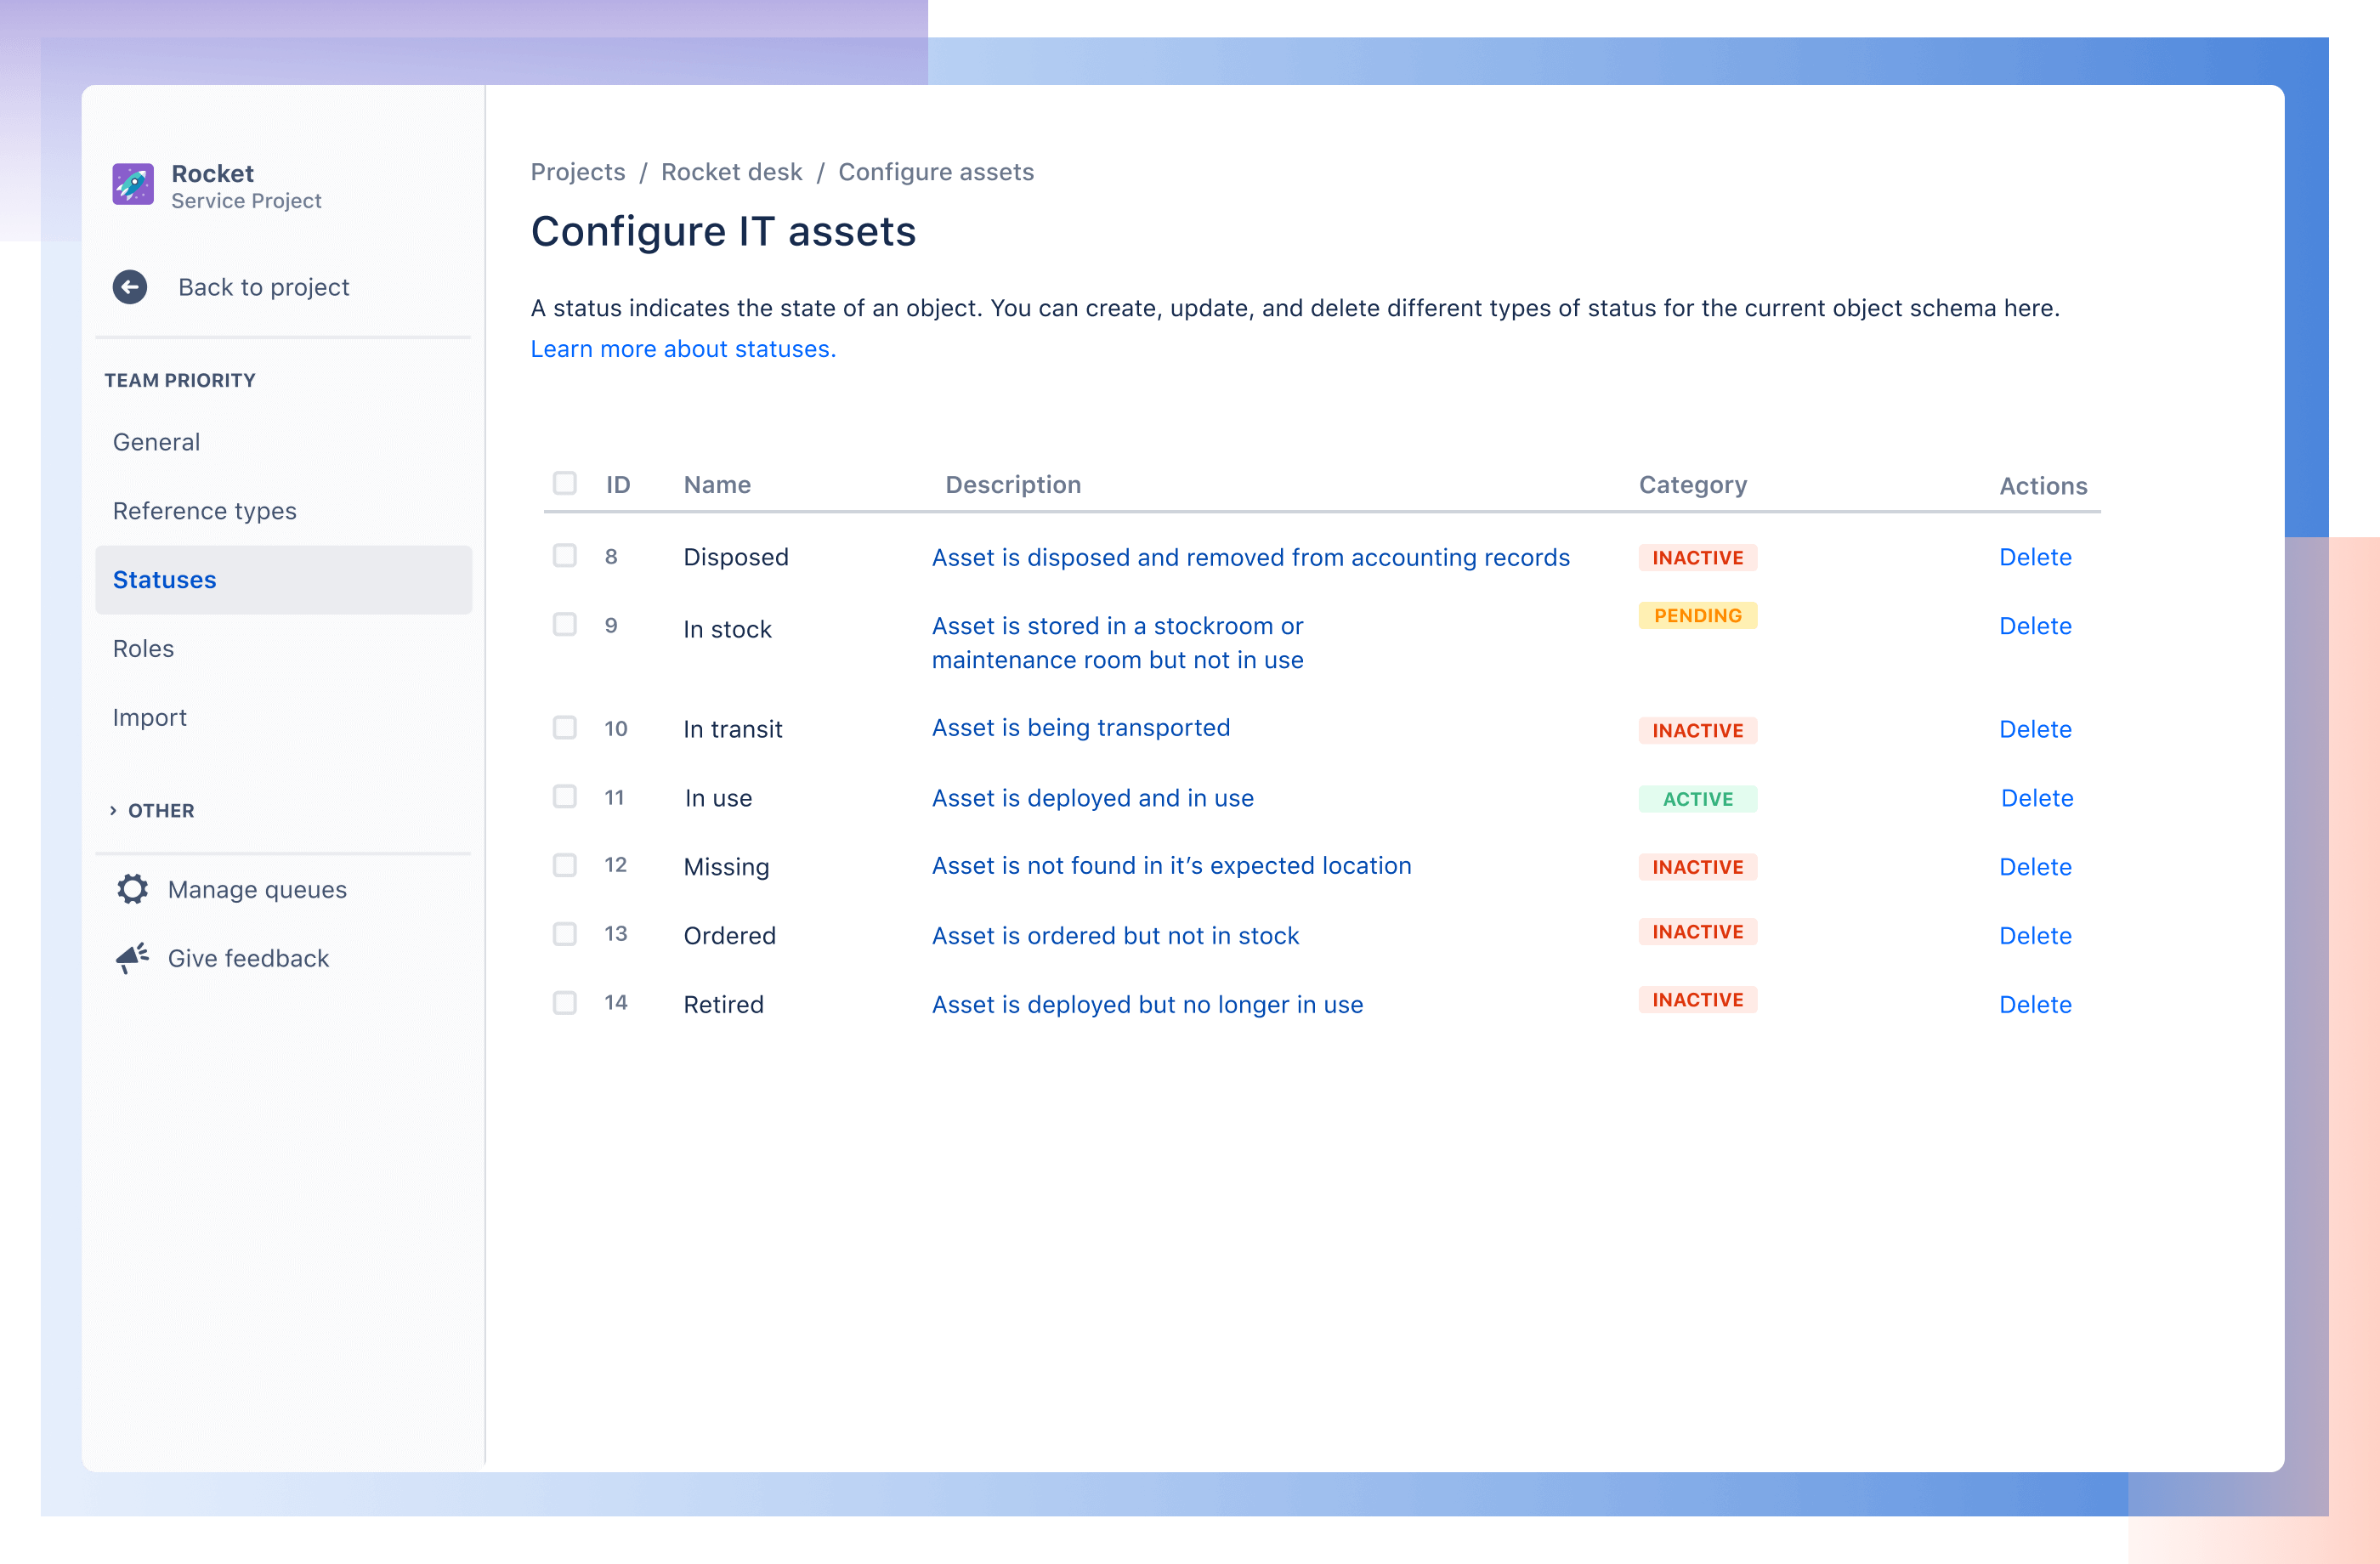
Task: Navigate to General settings section
Action: (x=156, y=440)
